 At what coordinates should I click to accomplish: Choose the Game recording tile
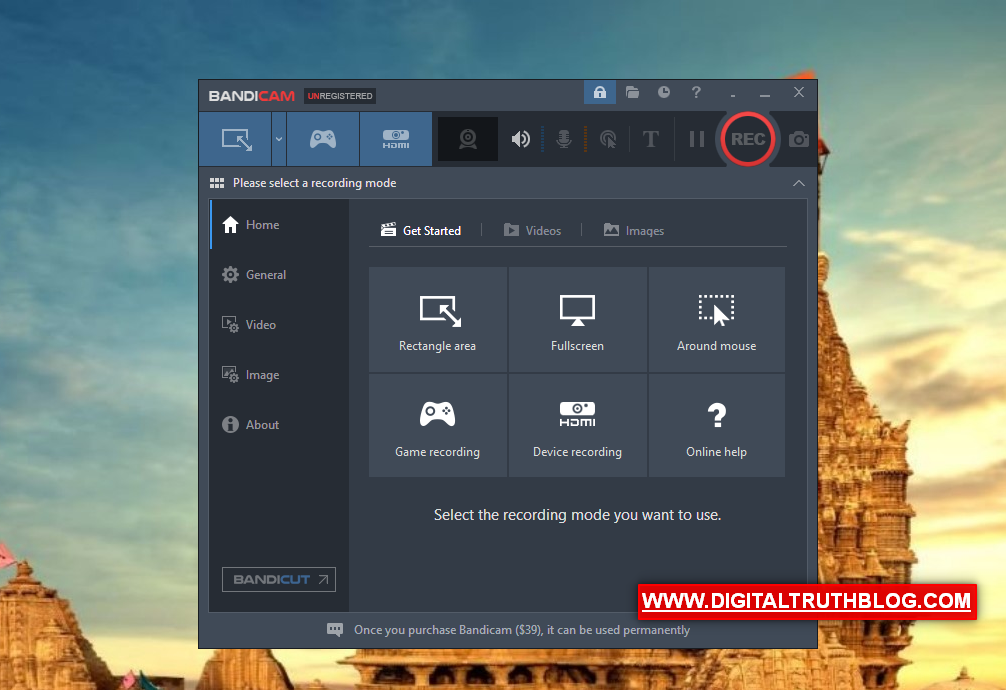click(438, 425)
